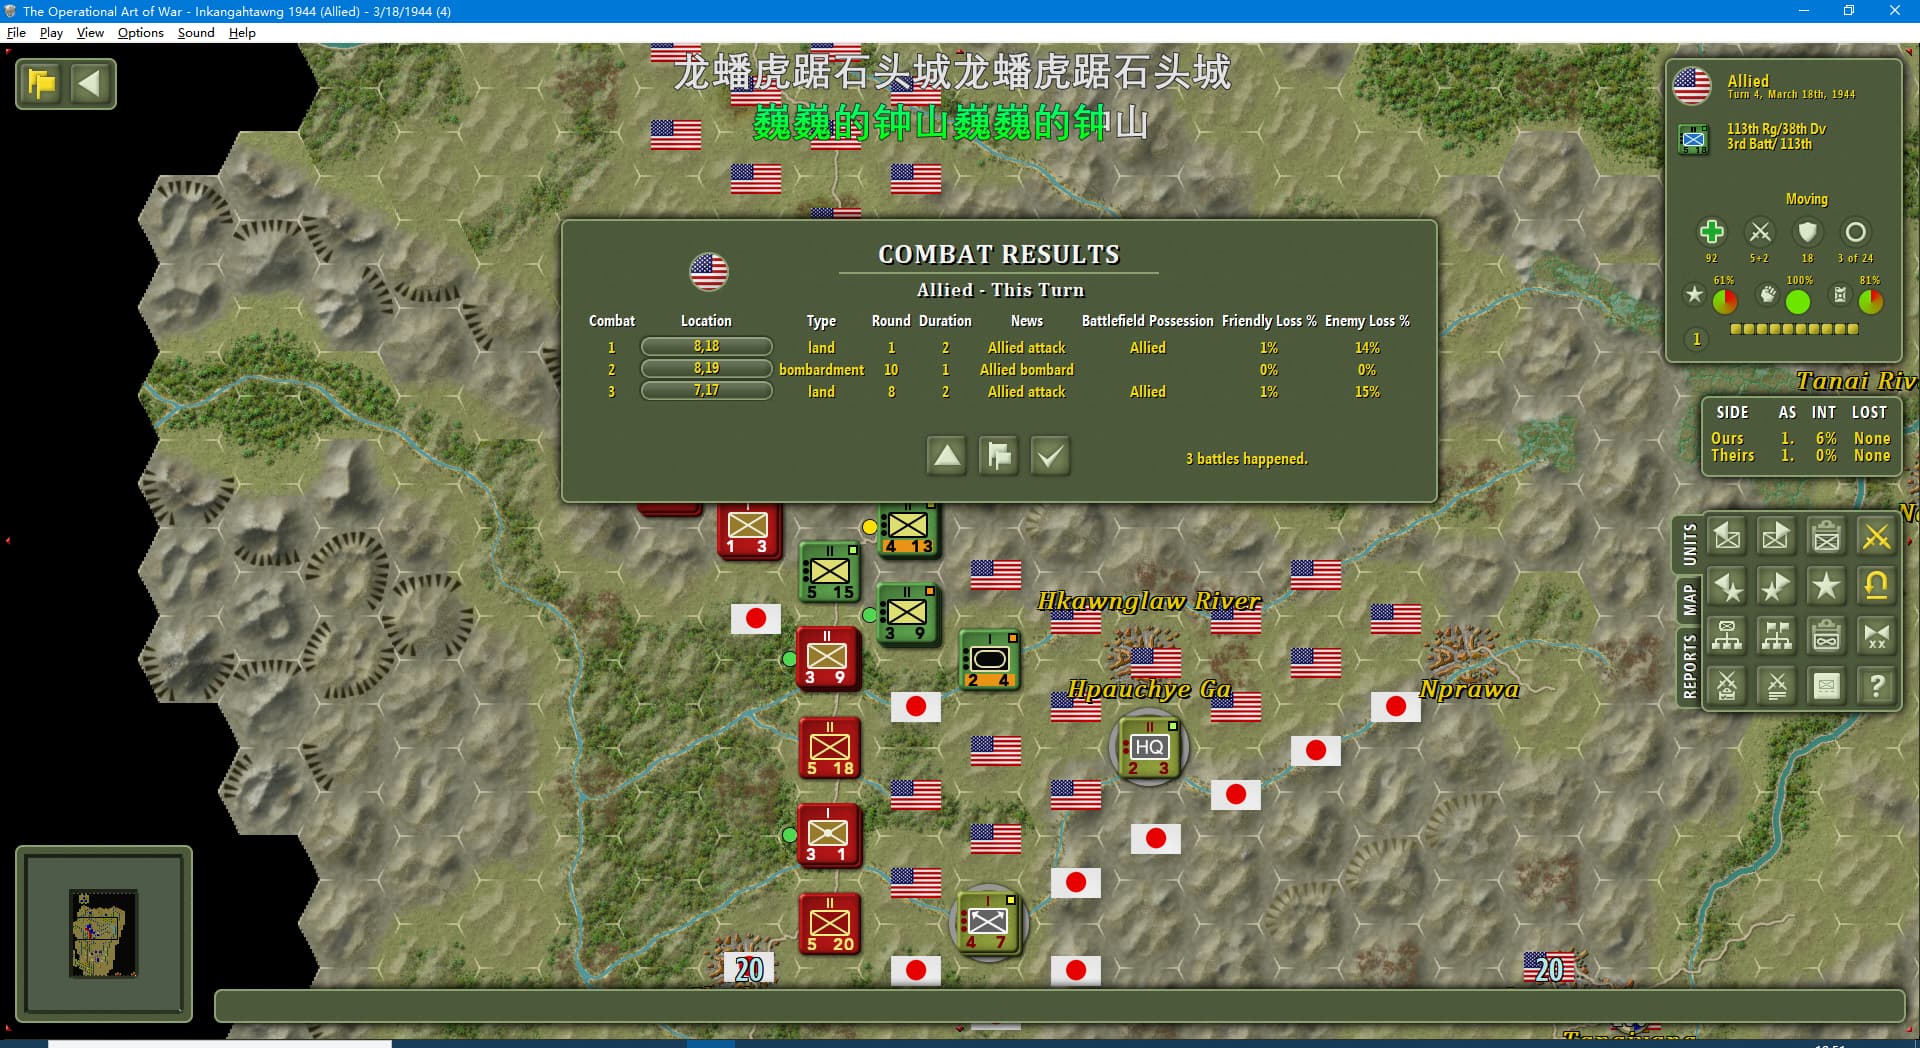The width and height of the screenshot is (1920, 1048).
Task: Click location button 8,19 for combat 2
Action: pos(706,368)
